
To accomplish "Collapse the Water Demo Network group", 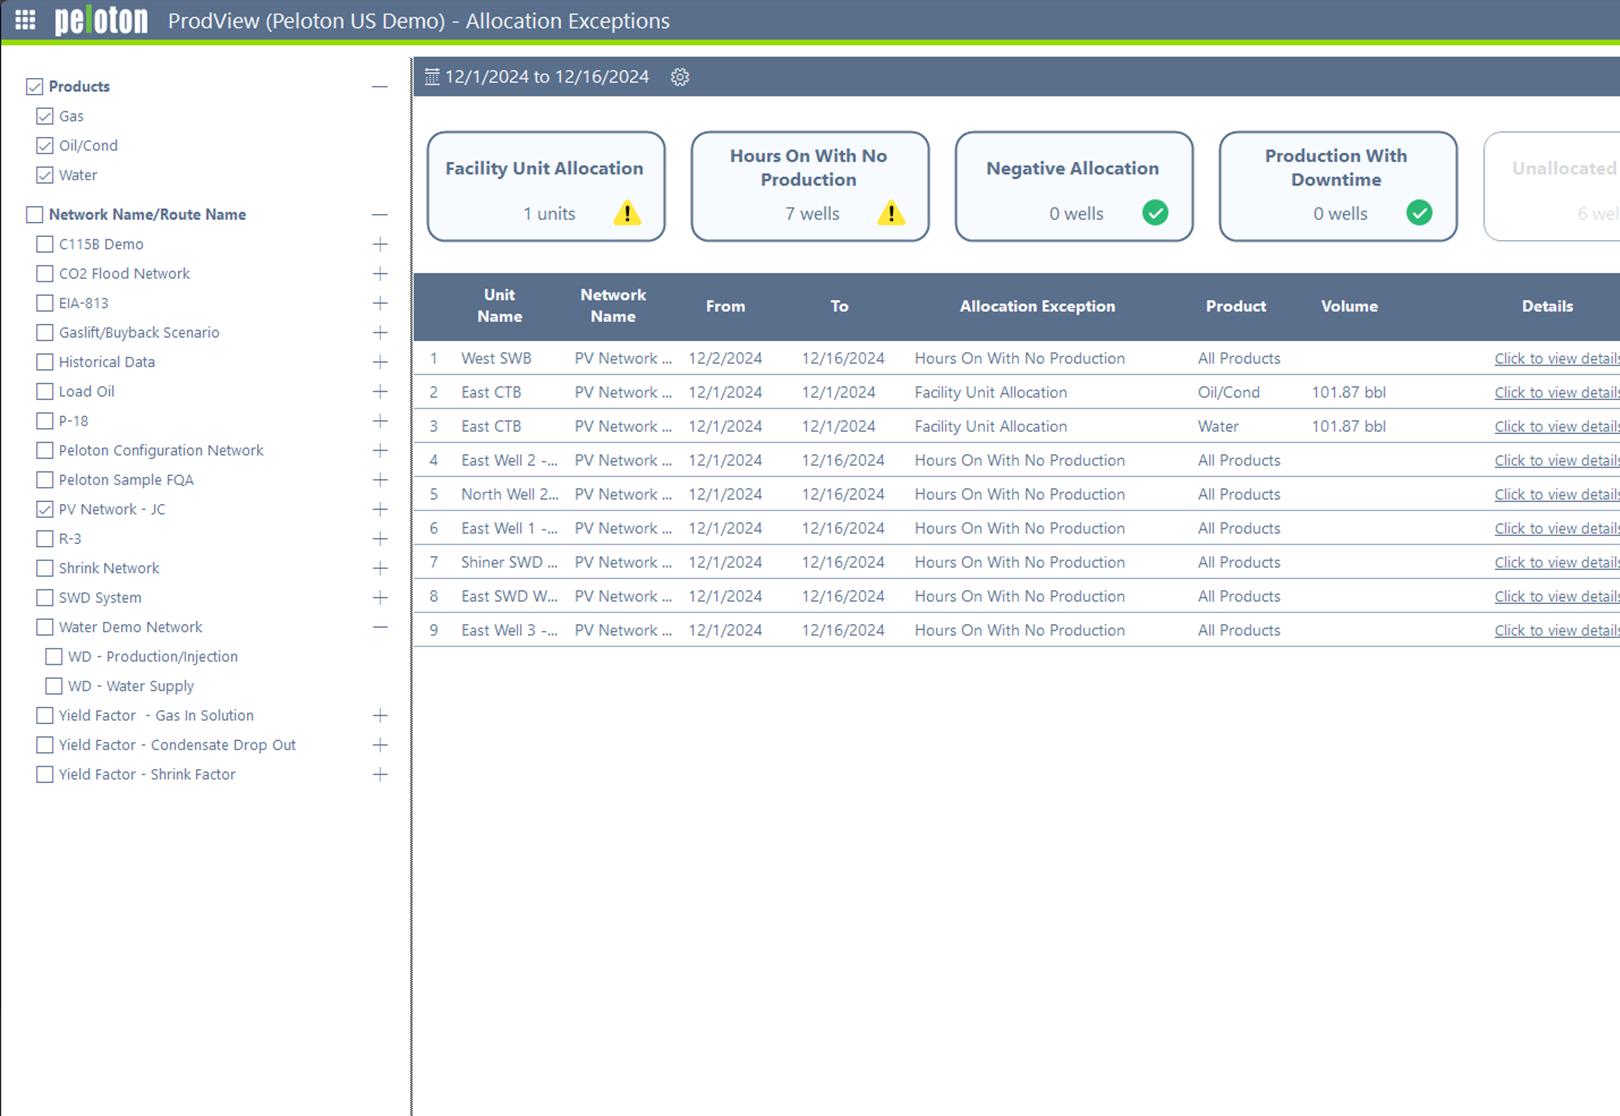I will (x=380, y=627).
